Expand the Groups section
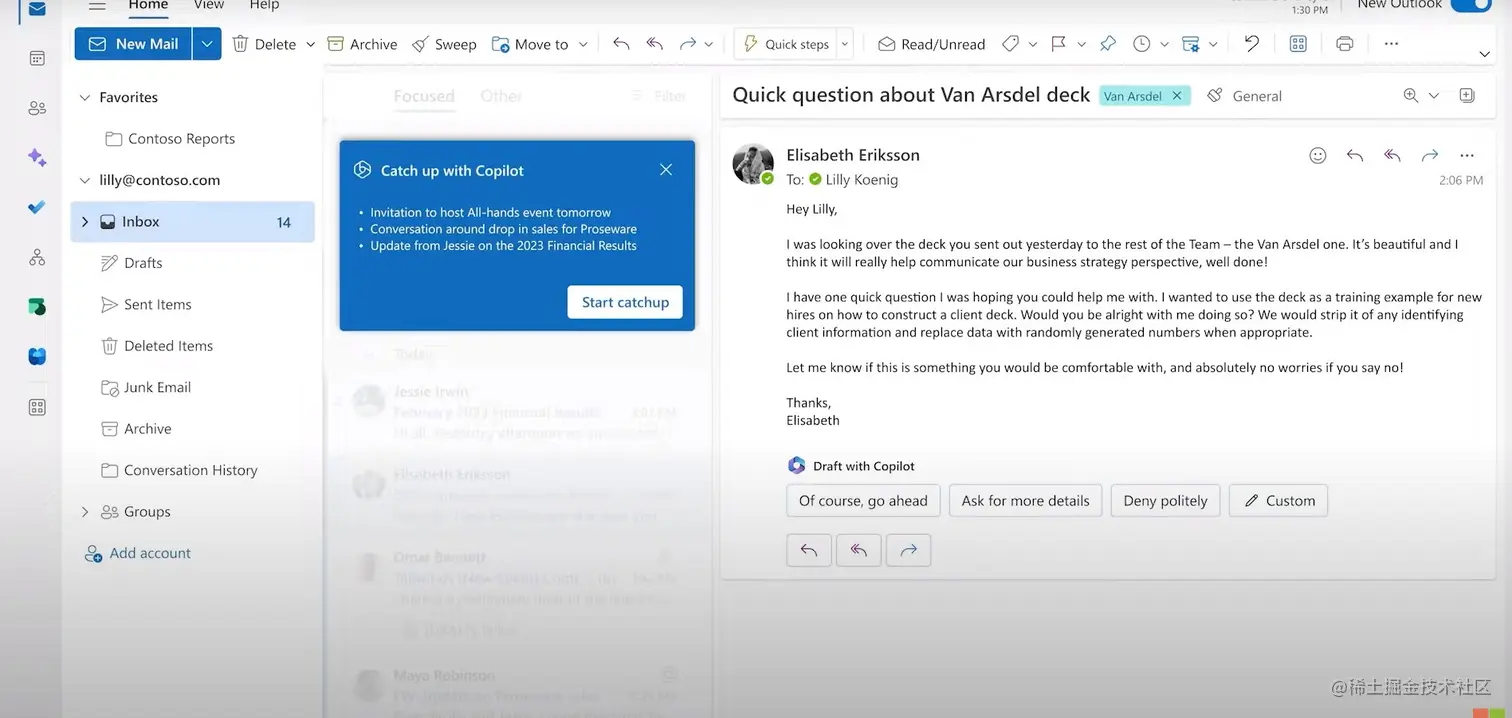Screen dimensions: 1512x718 click(85, 512)
